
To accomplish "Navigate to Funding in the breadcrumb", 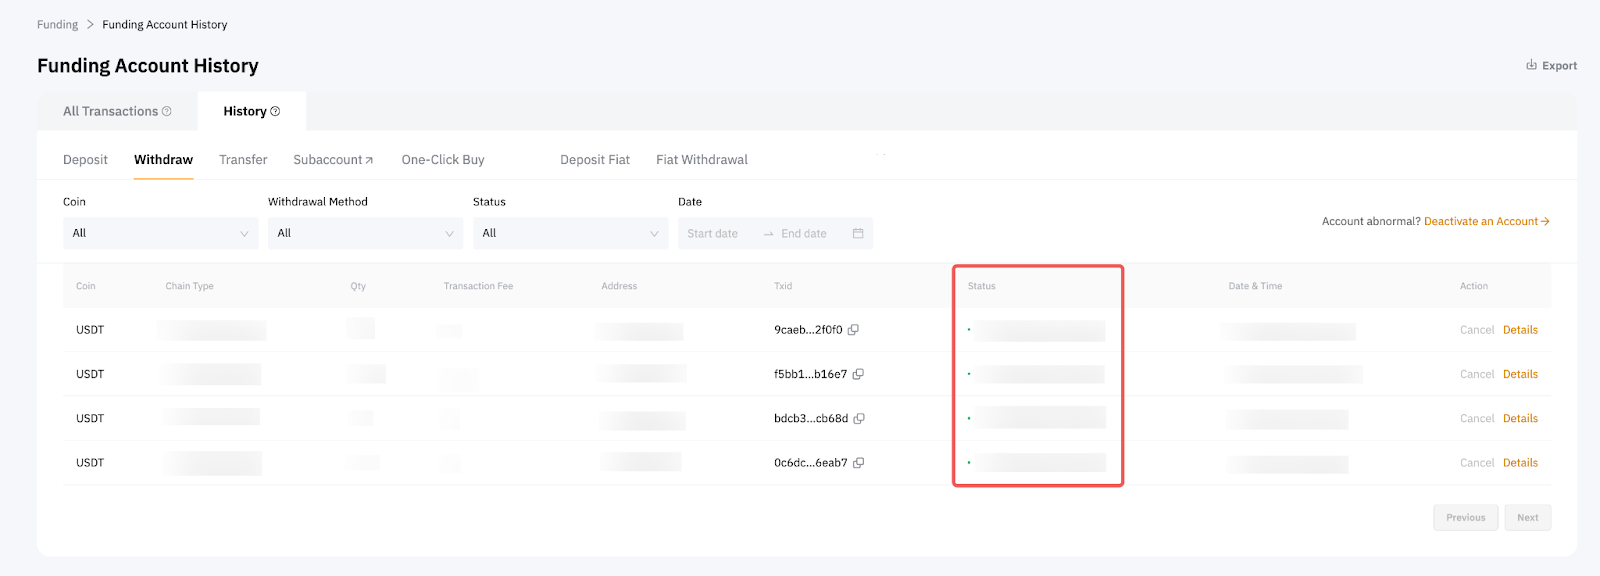I will point(57,24).
